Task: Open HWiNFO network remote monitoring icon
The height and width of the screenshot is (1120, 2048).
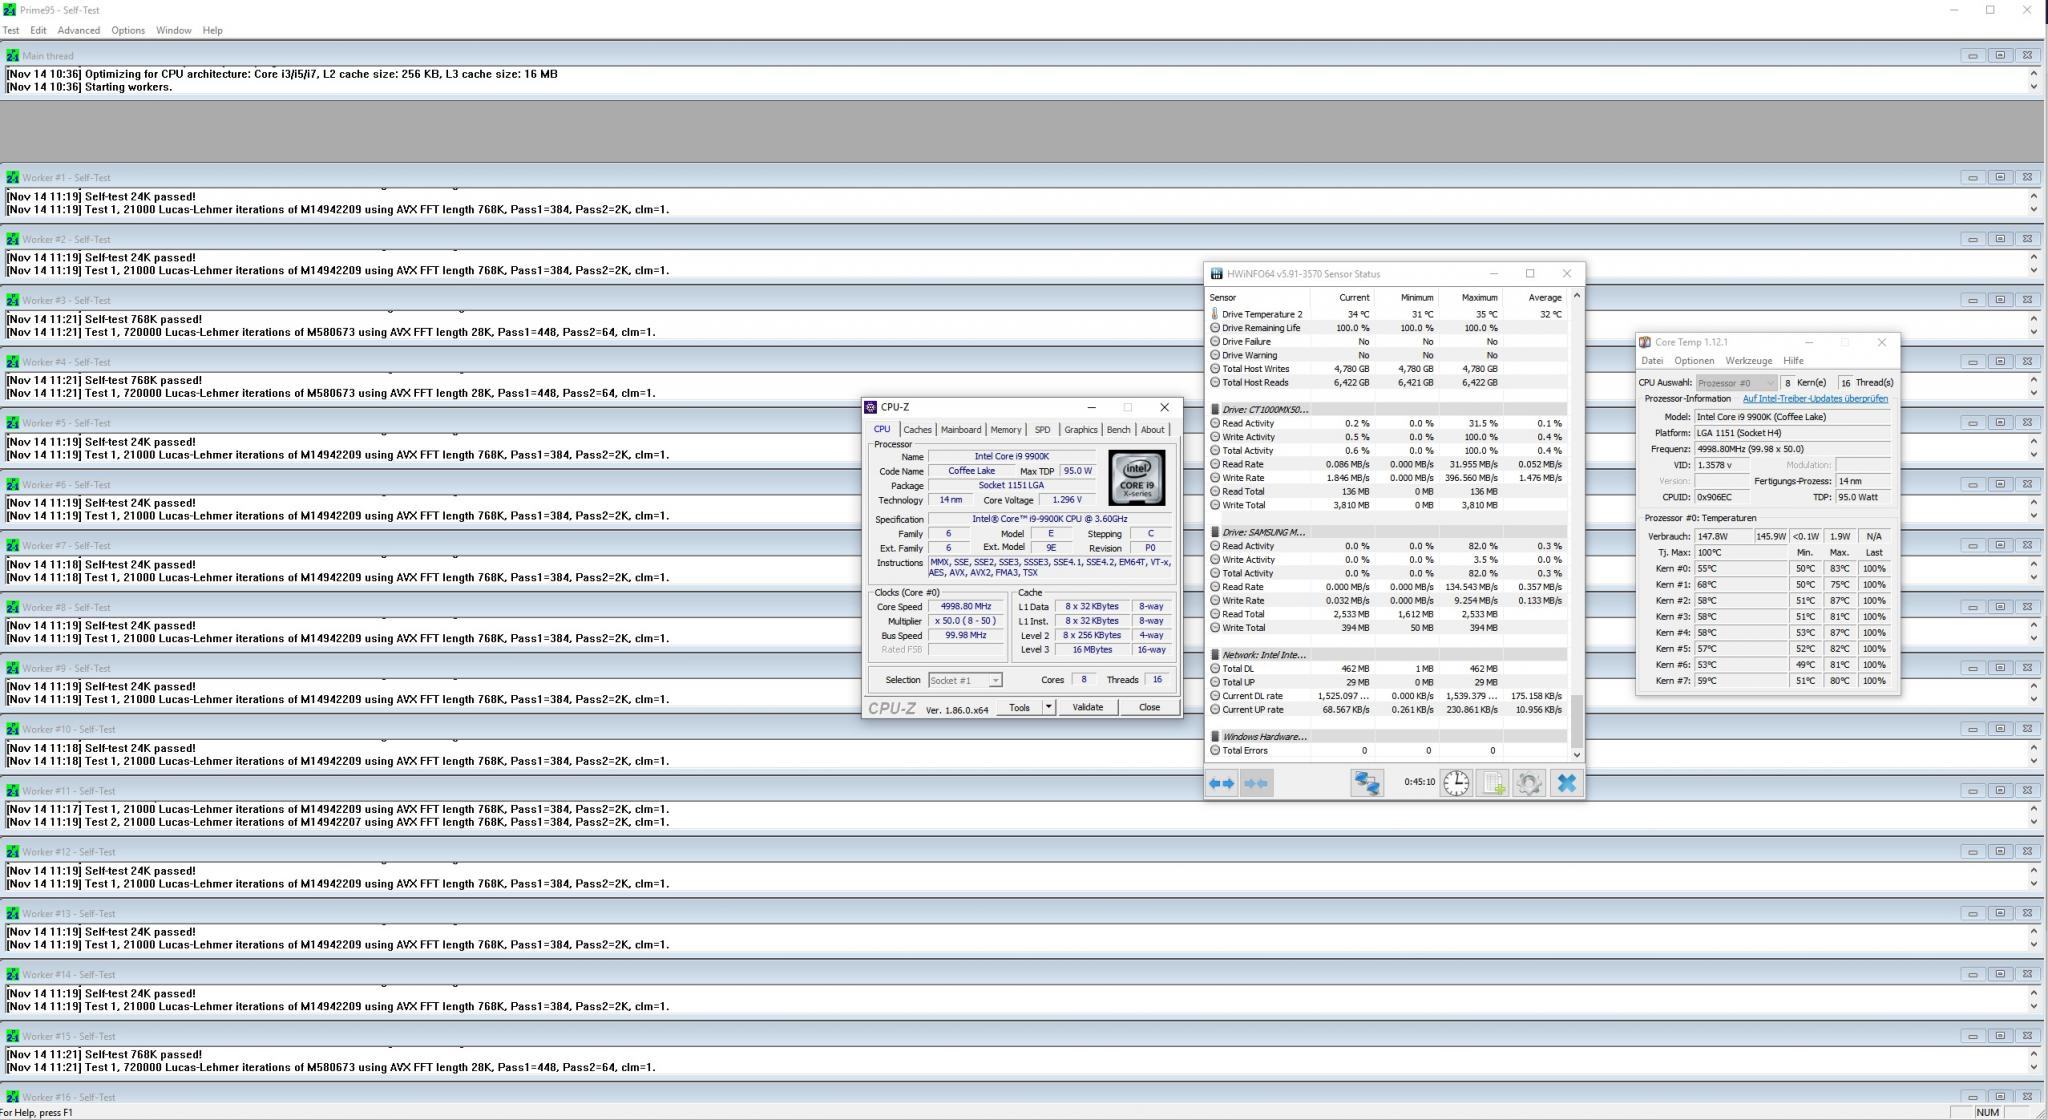Action: click(1366, 784)
